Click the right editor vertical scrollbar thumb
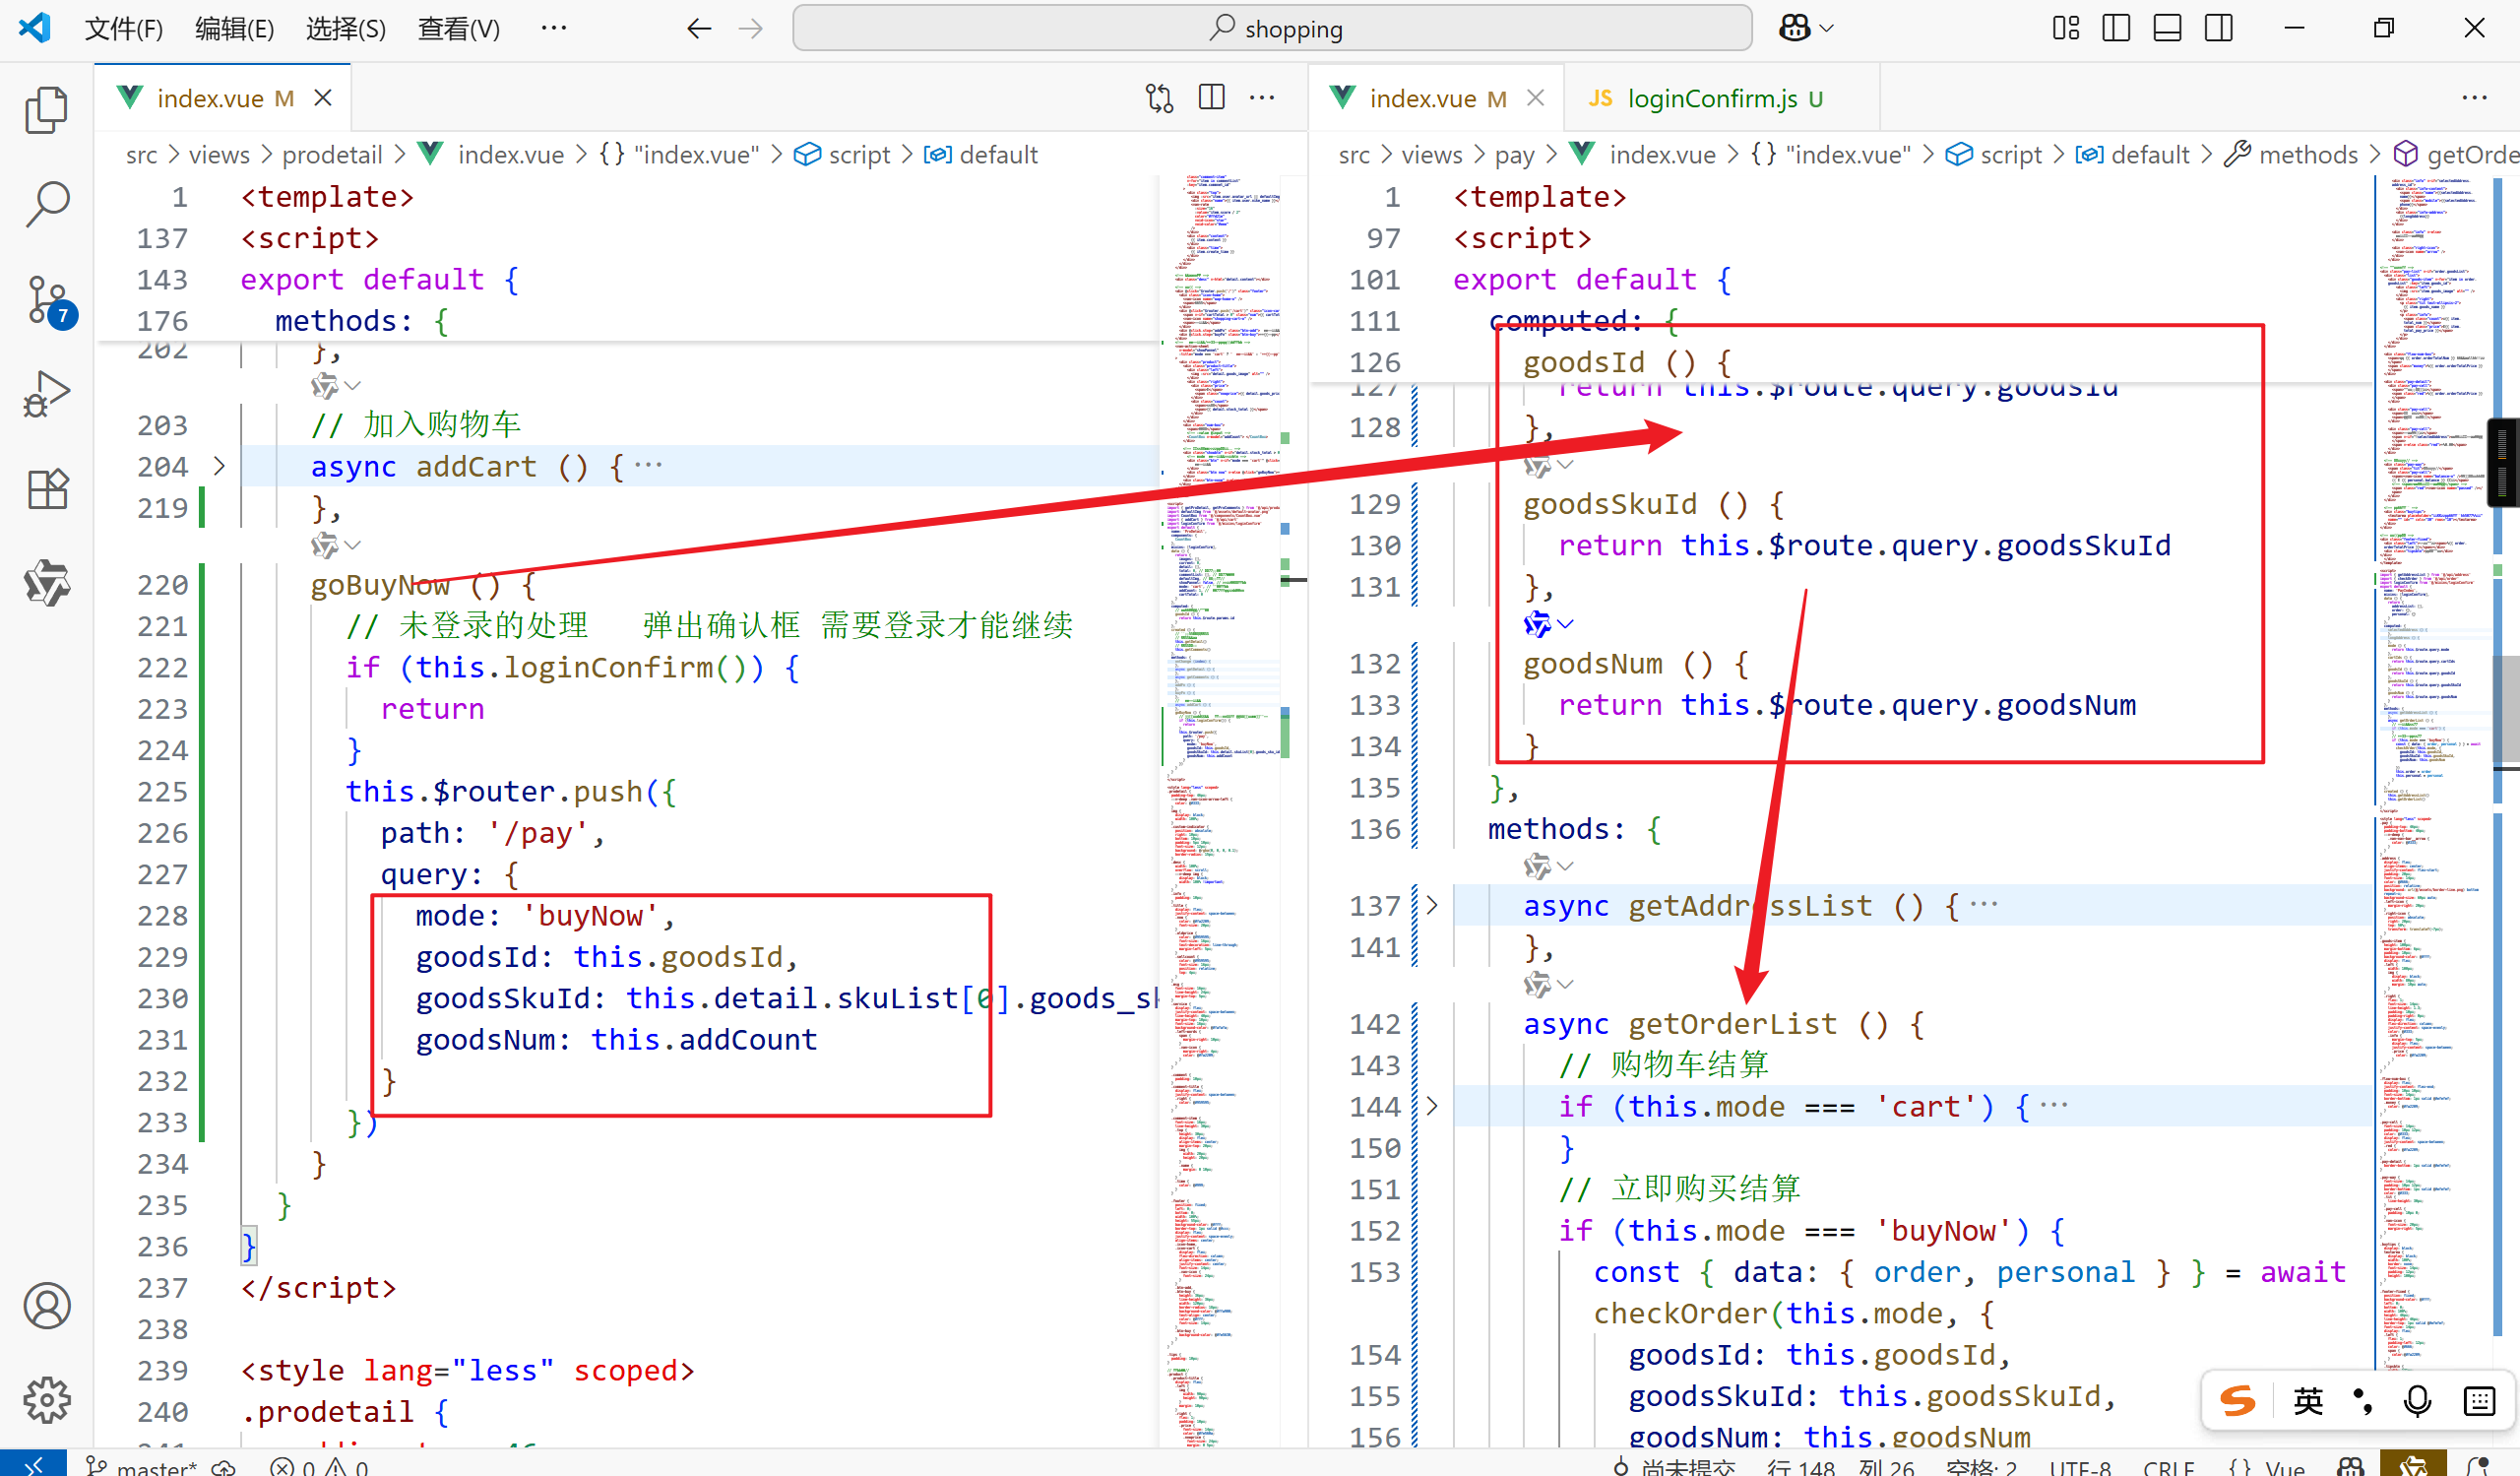The image size is (2520, 1476). point(2504,710)
